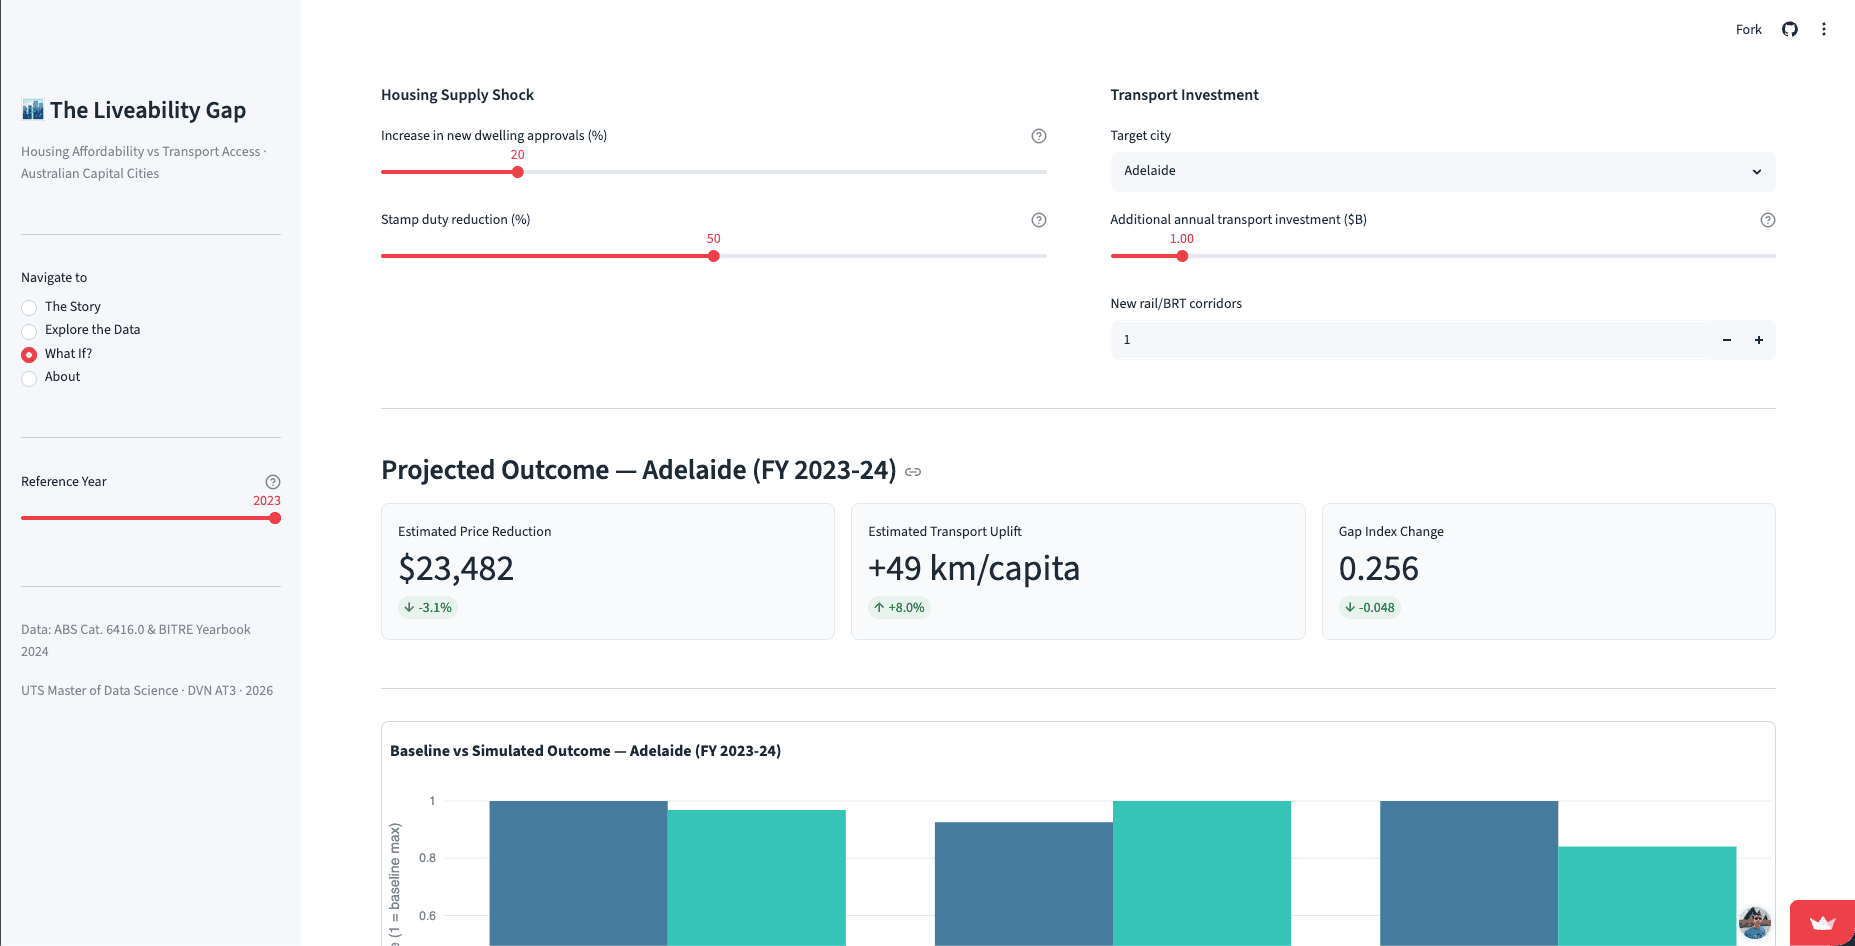Click the Fork button
Screen dimensions: 1855x946
click(x=1748, y=29)
